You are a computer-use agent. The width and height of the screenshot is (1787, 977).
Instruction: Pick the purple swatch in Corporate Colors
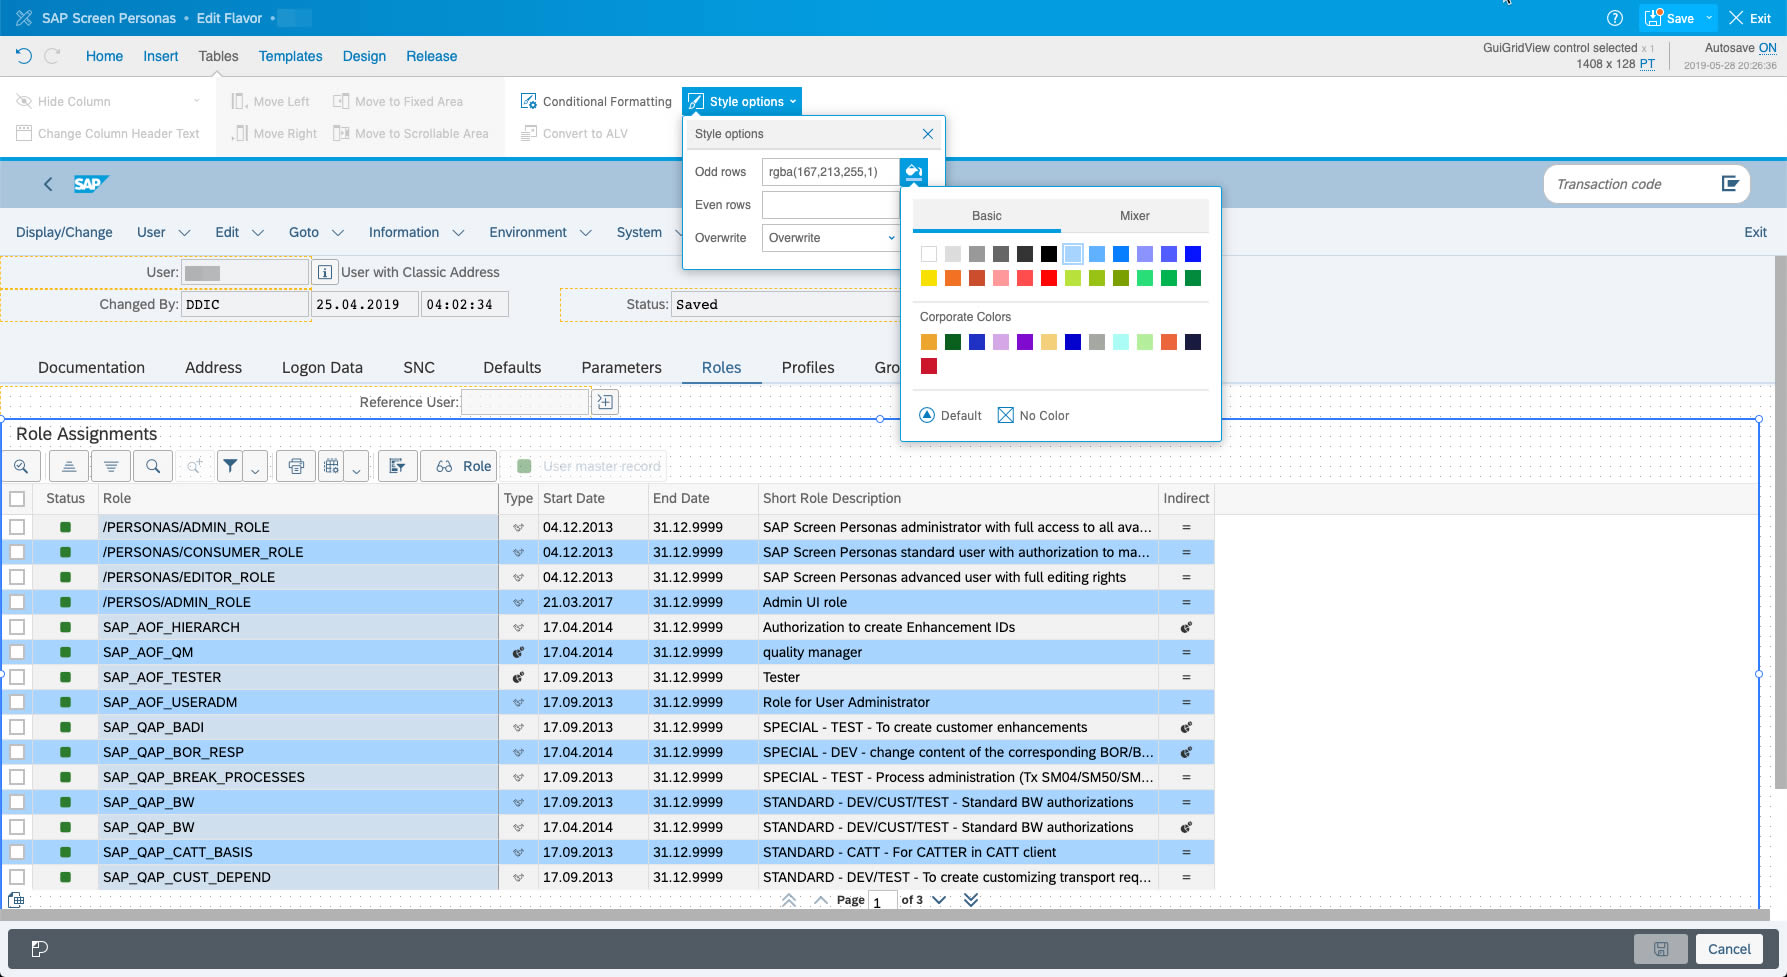click(x=1025, y=342)
